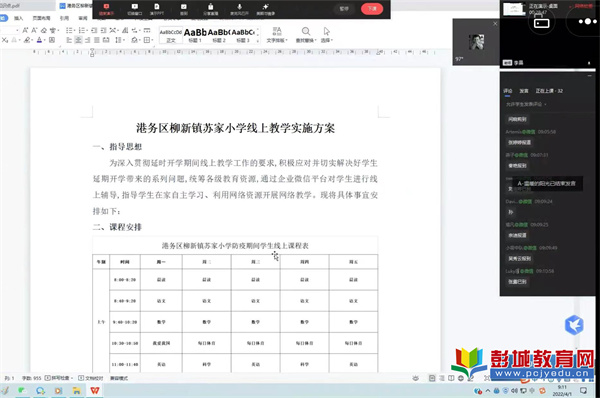Click the clear formatting eraser icon

[x=44, y=30]
